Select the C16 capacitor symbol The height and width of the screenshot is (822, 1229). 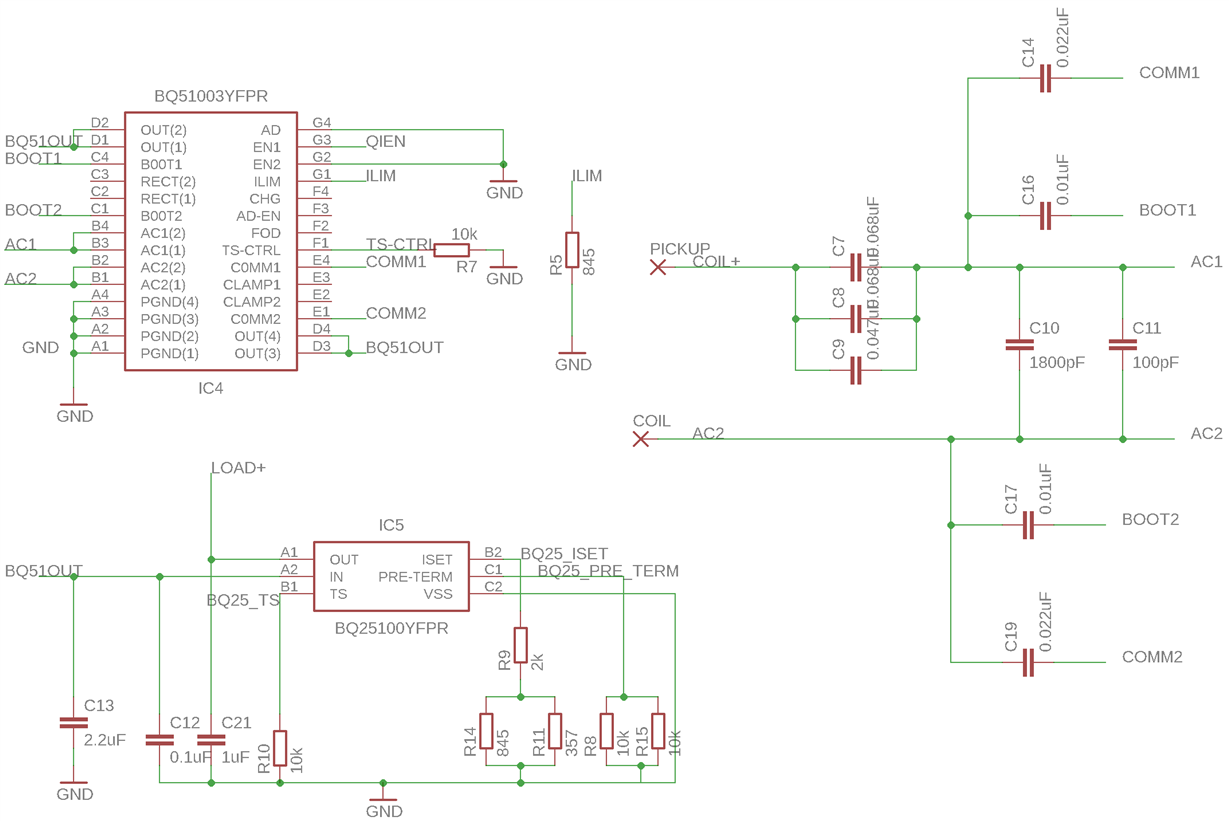point(1045,216)
